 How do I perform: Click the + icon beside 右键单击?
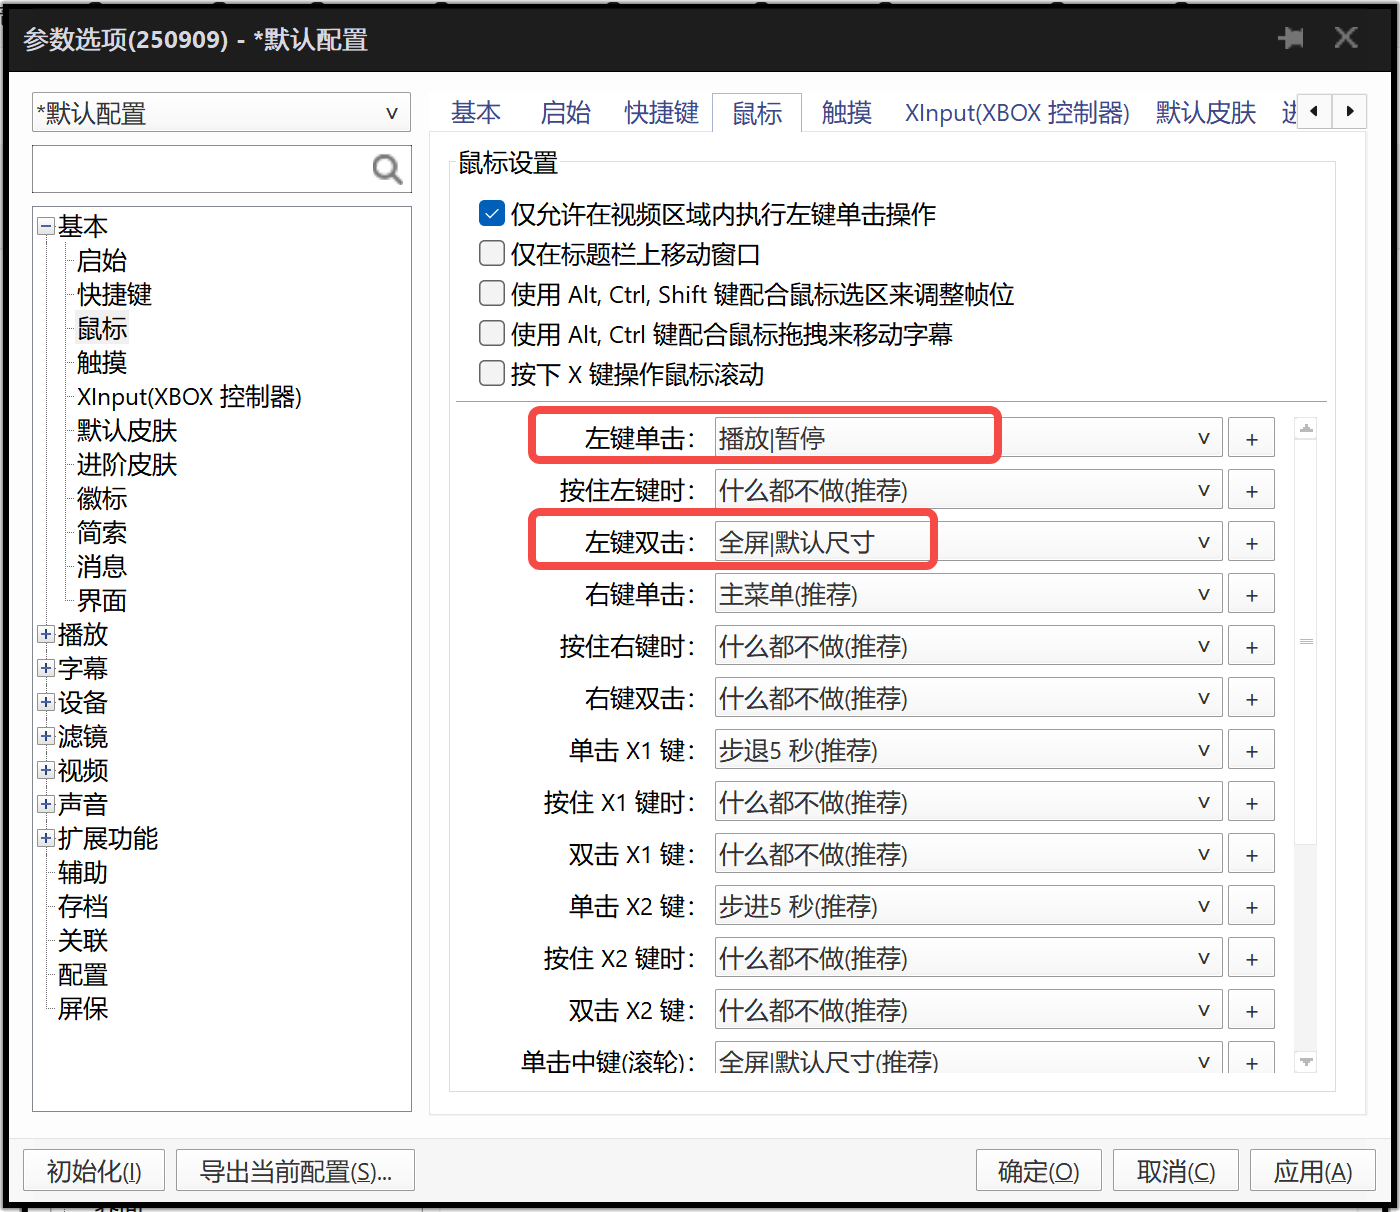pyautogui.click(x=1251, y=593)
